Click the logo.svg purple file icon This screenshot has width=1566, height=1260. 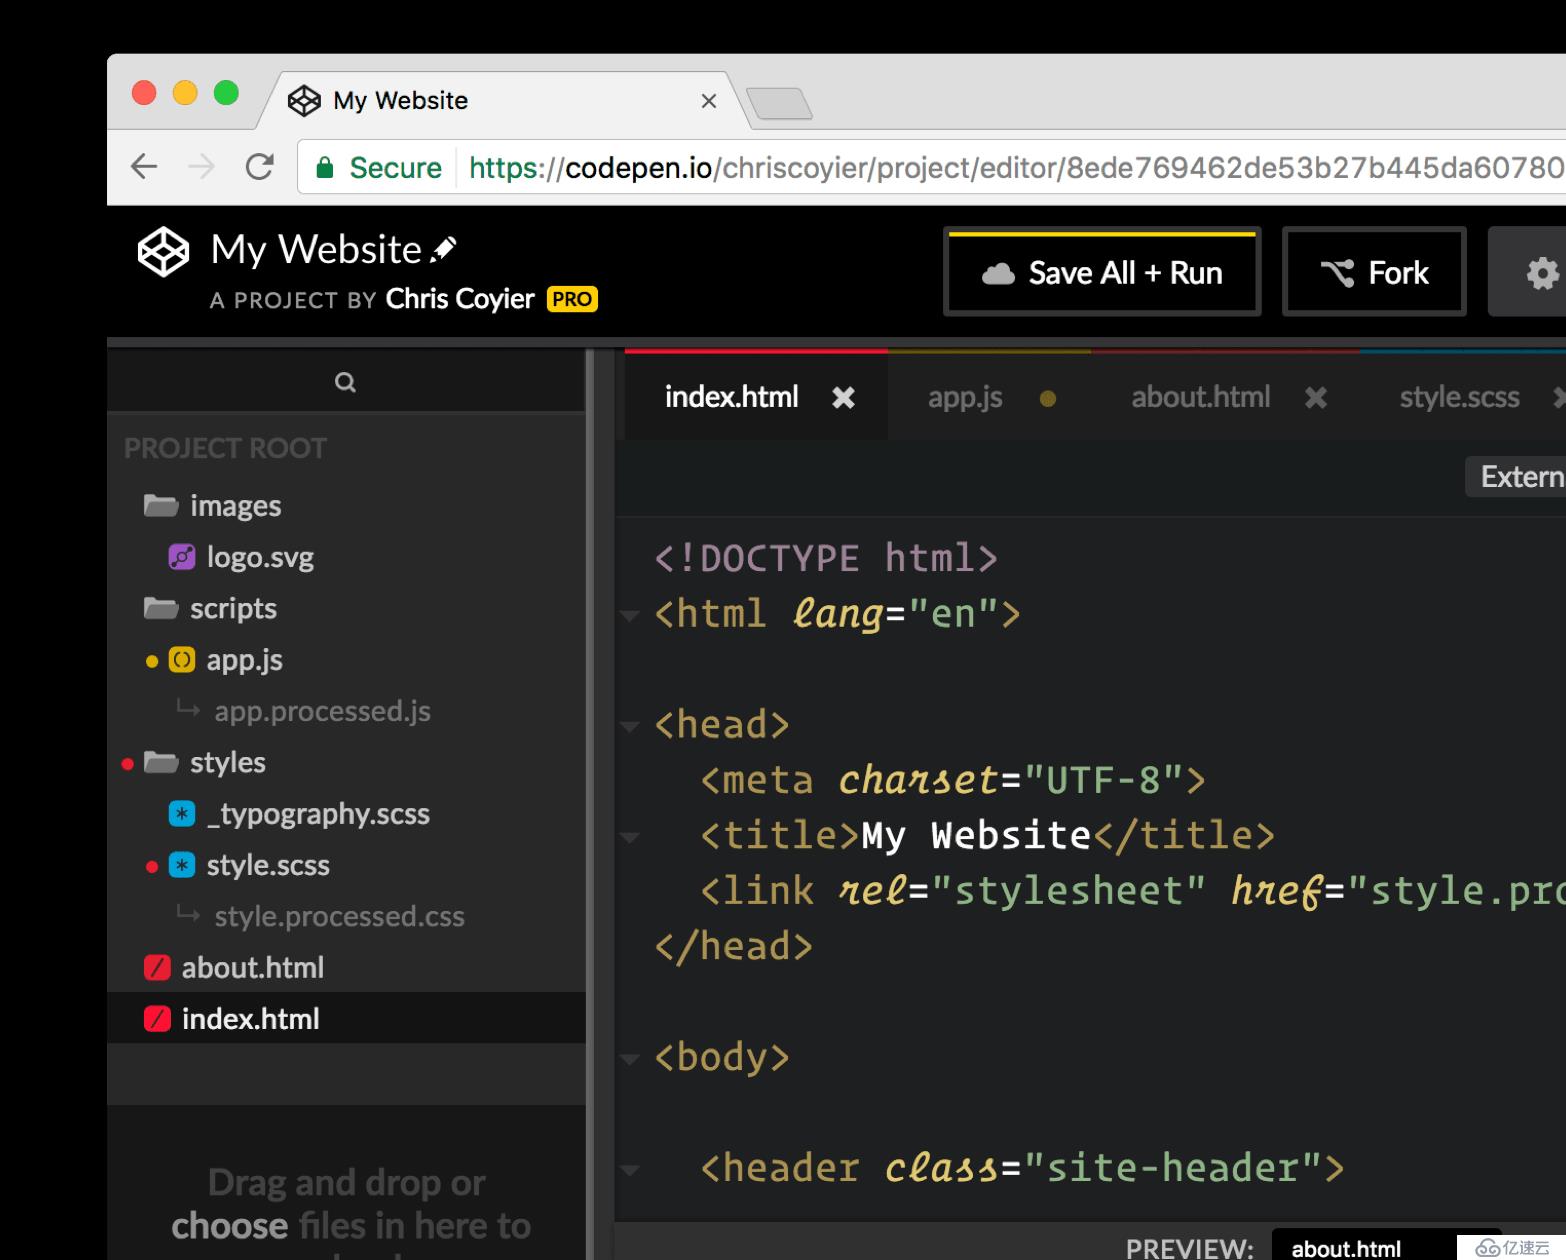pyautogui.click(x=182, y=557)
